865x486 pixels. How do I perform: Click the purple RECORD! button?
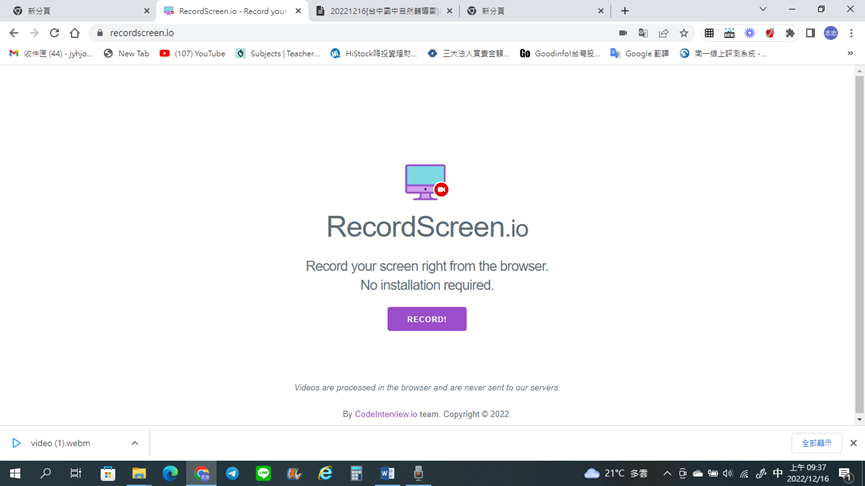(426, 319)
